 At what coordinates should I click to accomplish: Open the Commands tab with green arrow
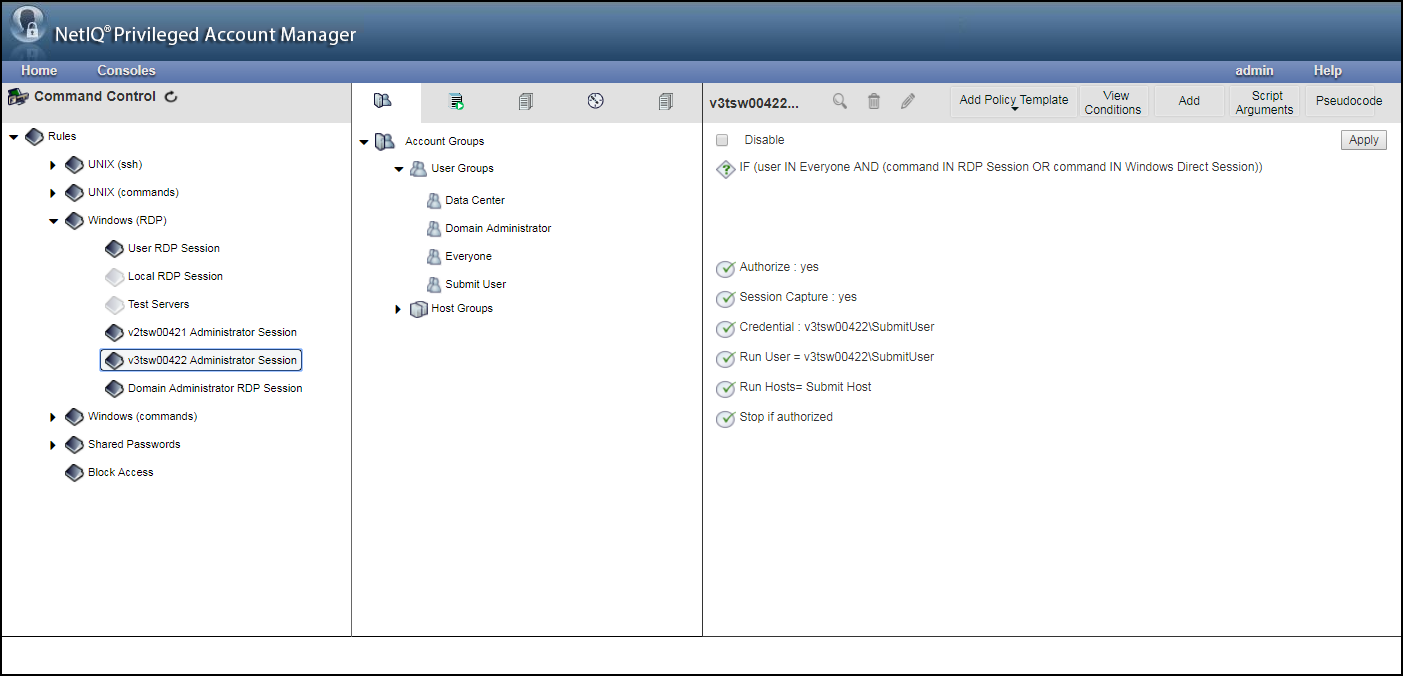coord(457,101)
